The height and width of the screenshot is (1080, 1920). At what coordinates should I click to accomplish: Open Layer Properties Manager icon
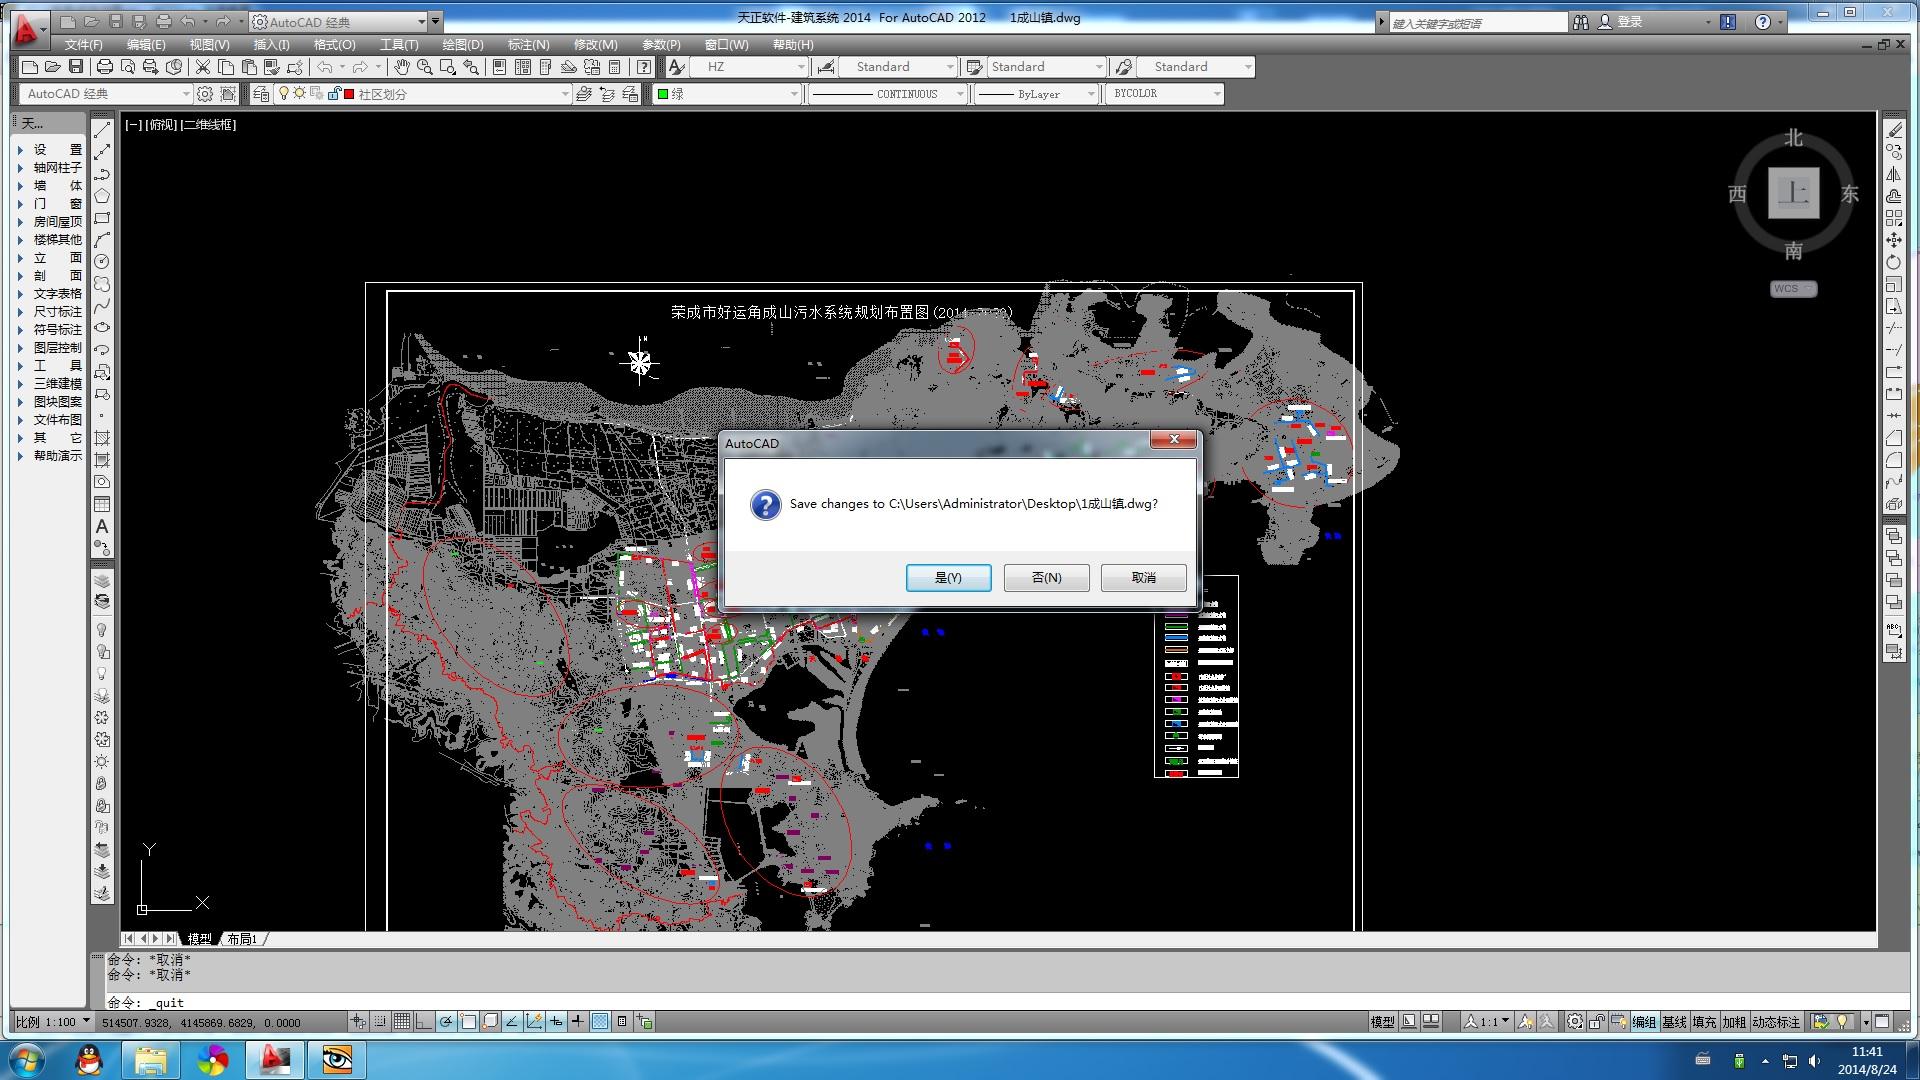261,94
